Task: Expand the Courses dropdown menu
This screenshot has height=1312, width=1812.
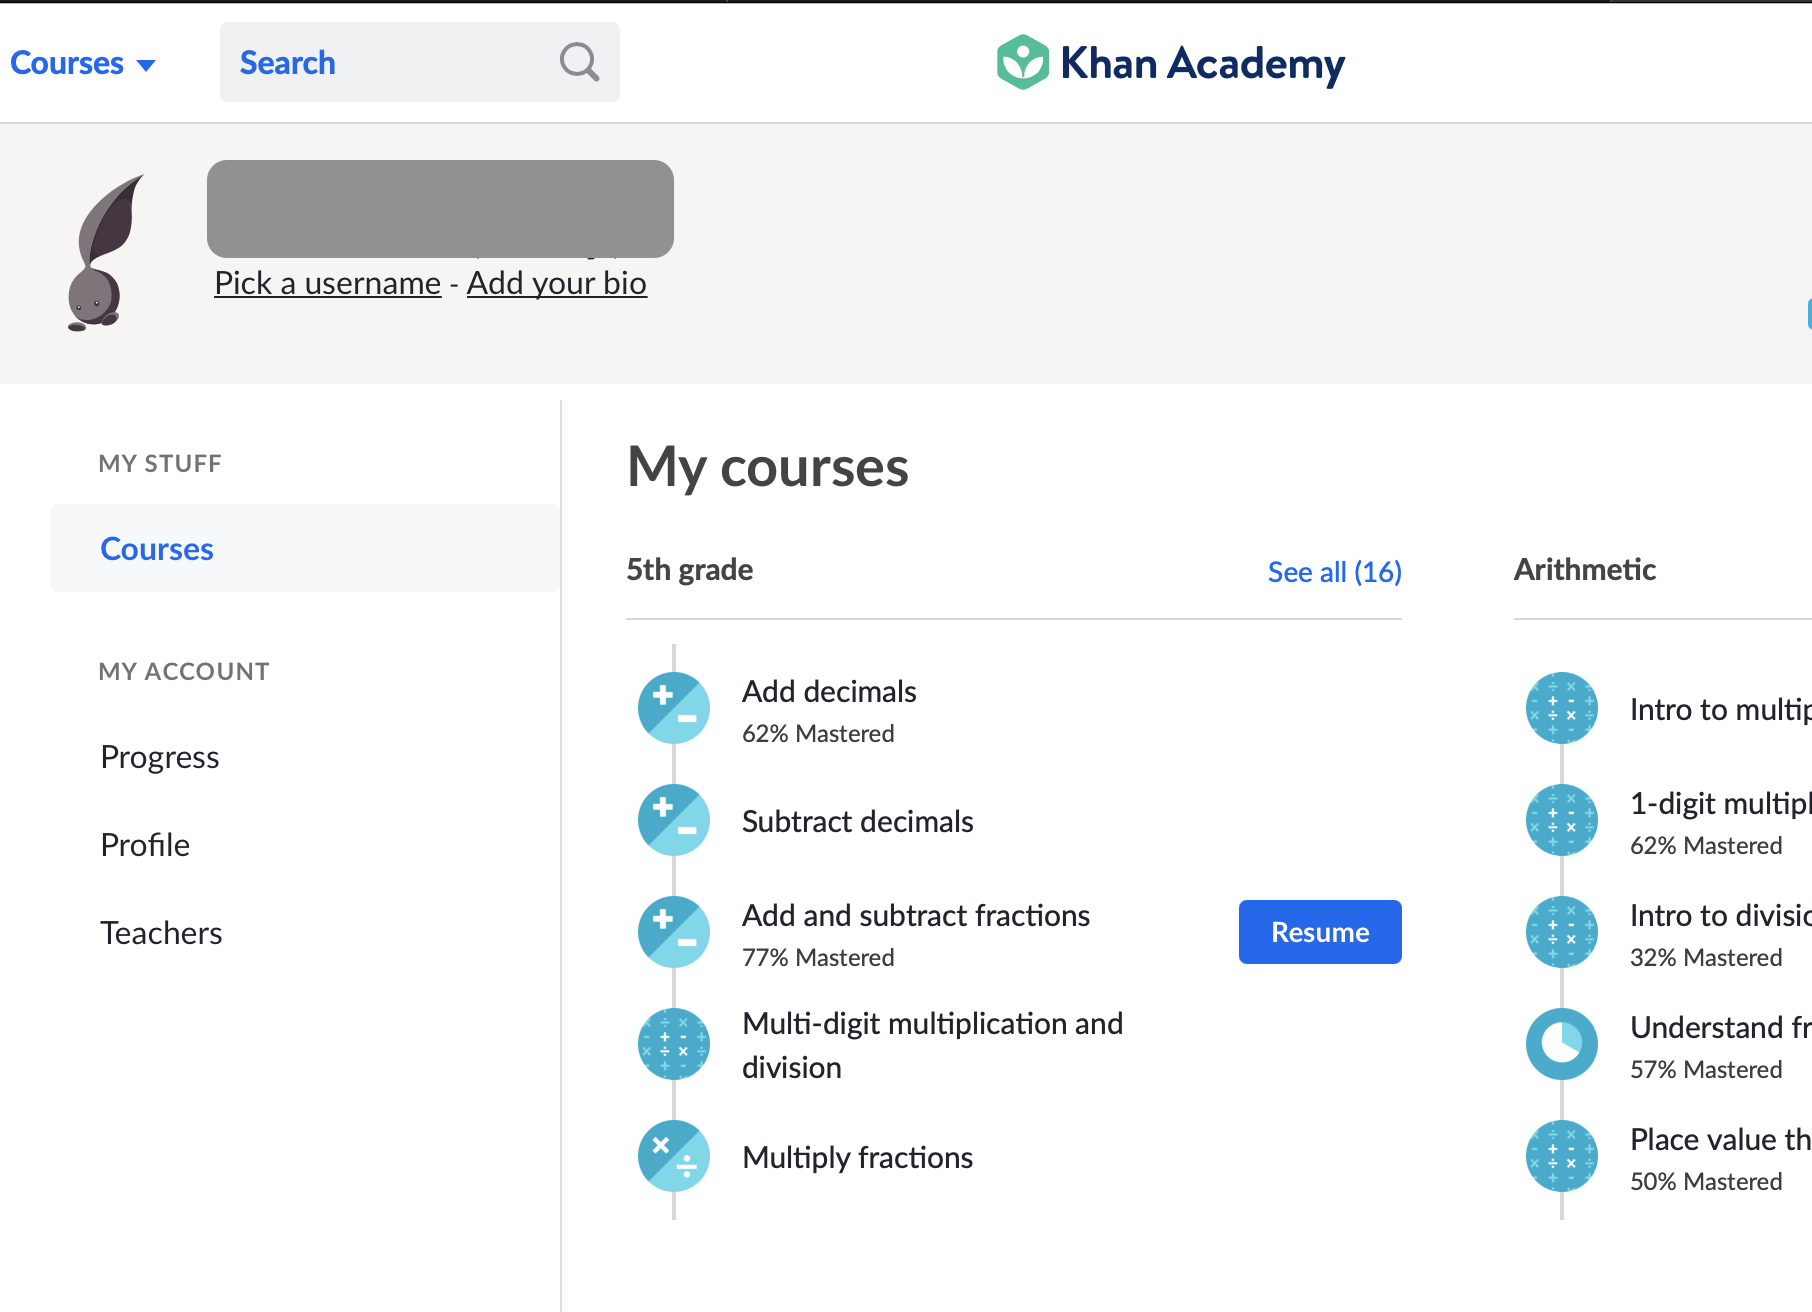Action: (x=83, y=63)
